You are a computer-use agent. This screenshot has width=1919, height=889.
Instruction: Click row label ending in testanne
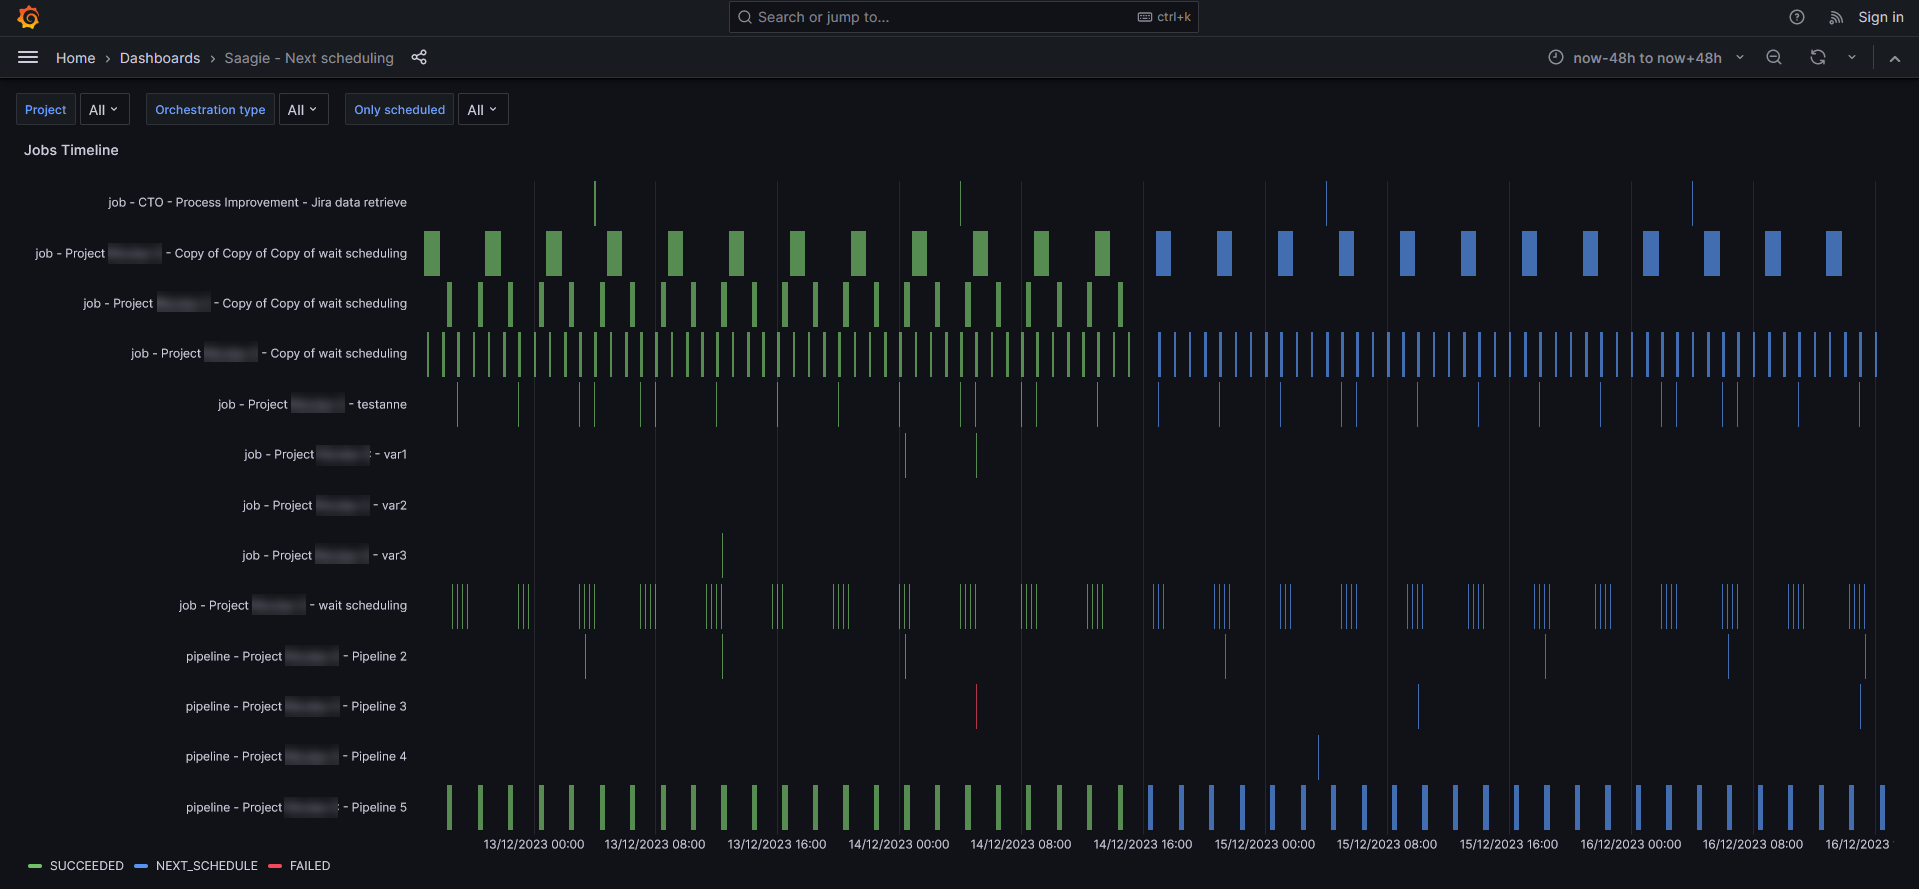(x=312, y=405)
